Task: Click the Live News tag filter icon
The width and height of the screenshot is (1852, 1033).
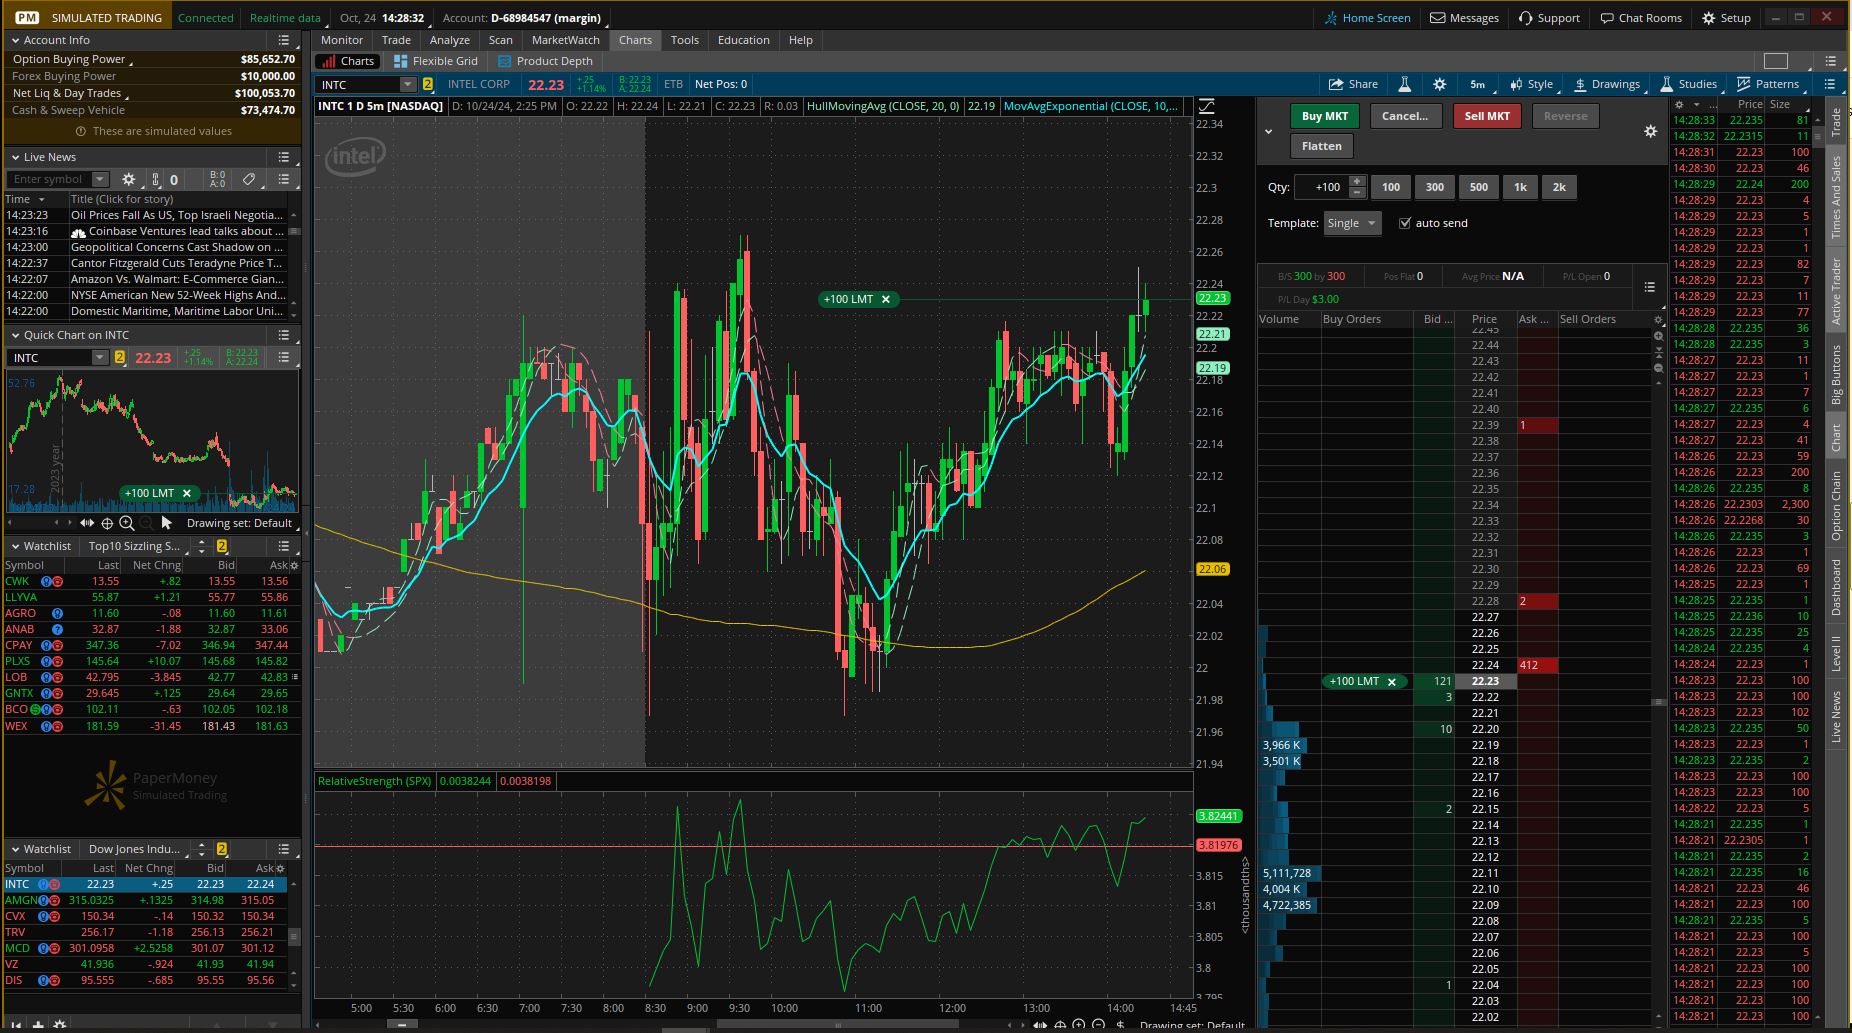Action: (x=249, y=179)
